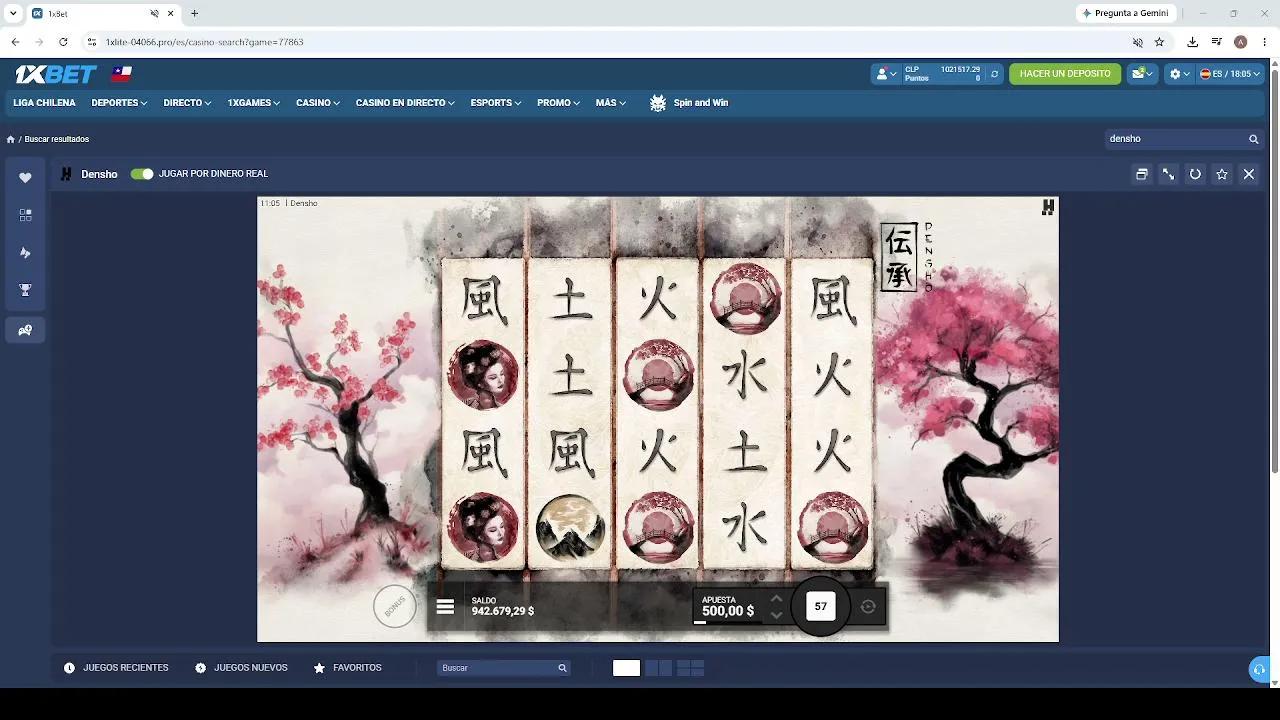Select four-game grid layout view
Screen dimensions: 1280x720
point(691,668)
